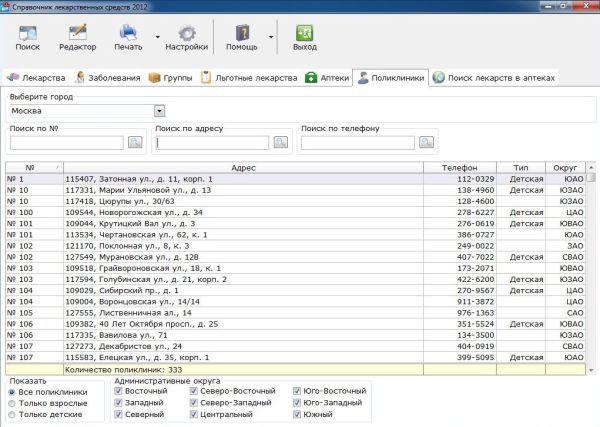Viewport: 600px width, 427px height.
Task: Select row with Затонная ул., д. 11
Action: [295, 179]
